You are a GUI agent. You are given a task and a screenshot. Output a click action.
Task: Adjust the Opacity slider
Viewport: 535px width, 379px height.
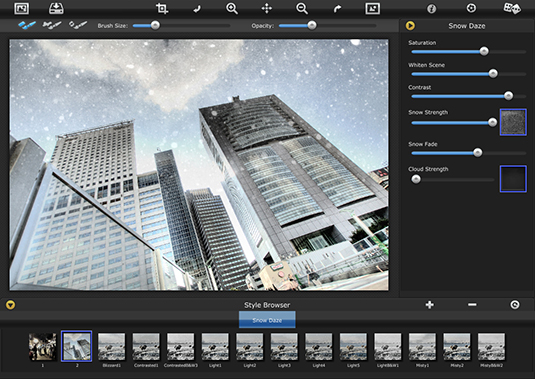pos(327,26)
